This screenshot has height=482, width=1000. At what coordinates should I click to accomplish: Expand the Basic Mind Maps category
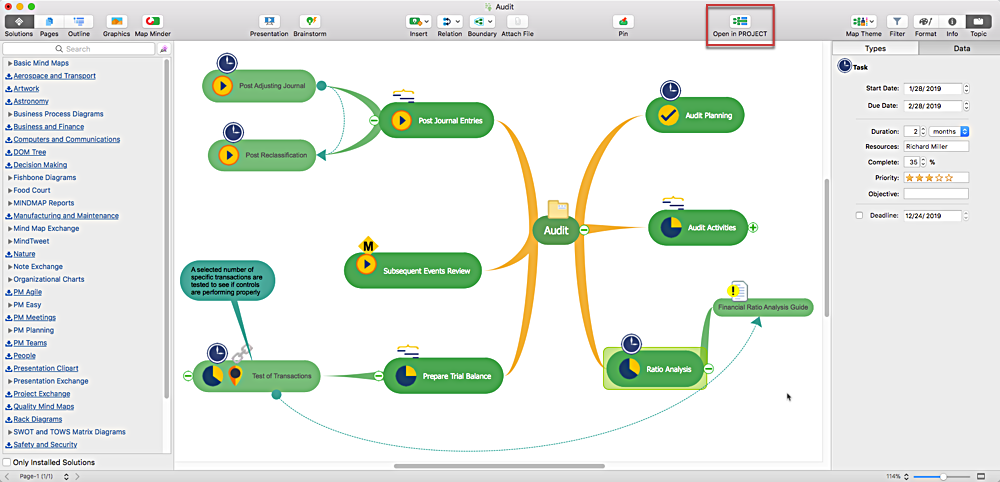coord(9,63)
